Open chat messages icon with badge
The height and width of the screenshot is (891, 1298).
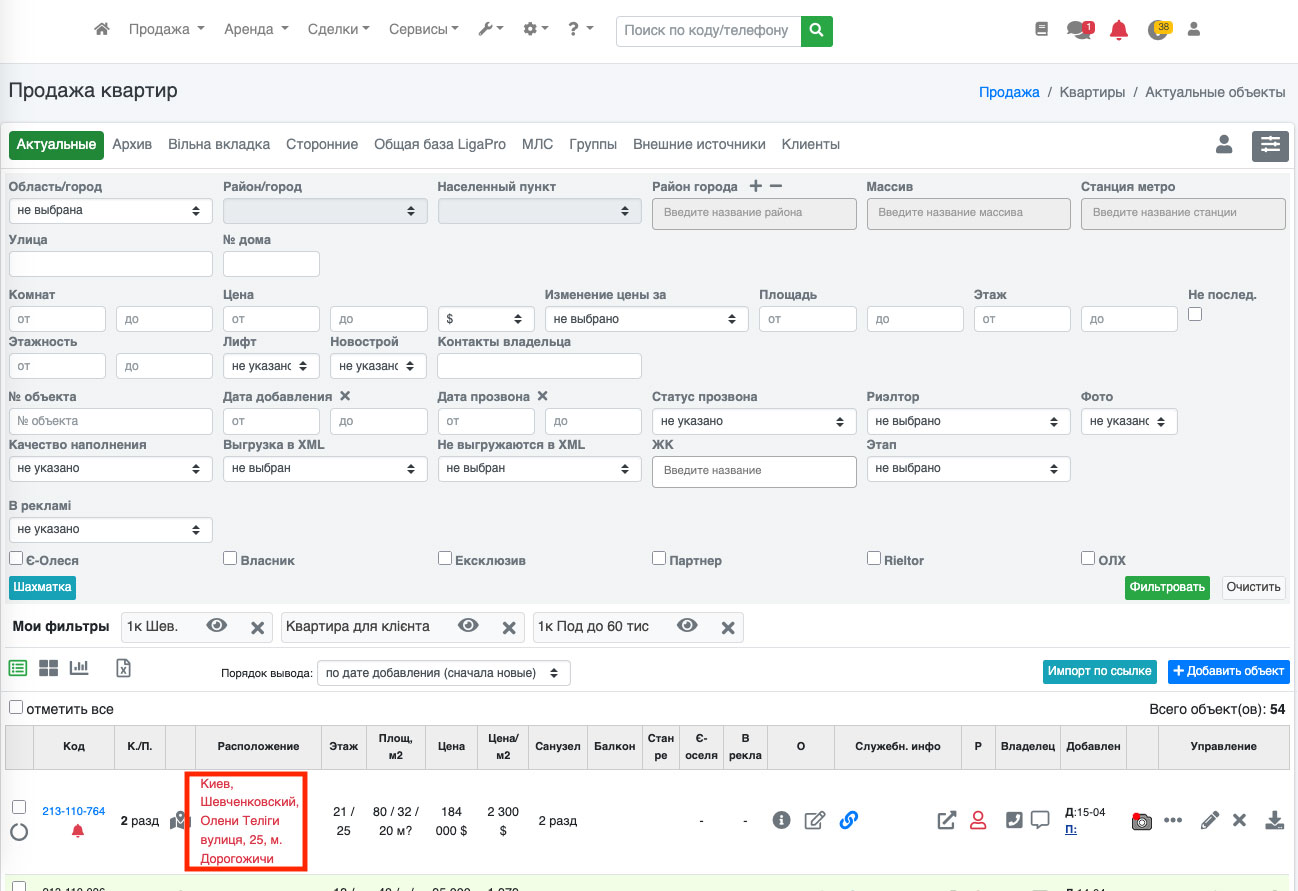(1078, 30)
